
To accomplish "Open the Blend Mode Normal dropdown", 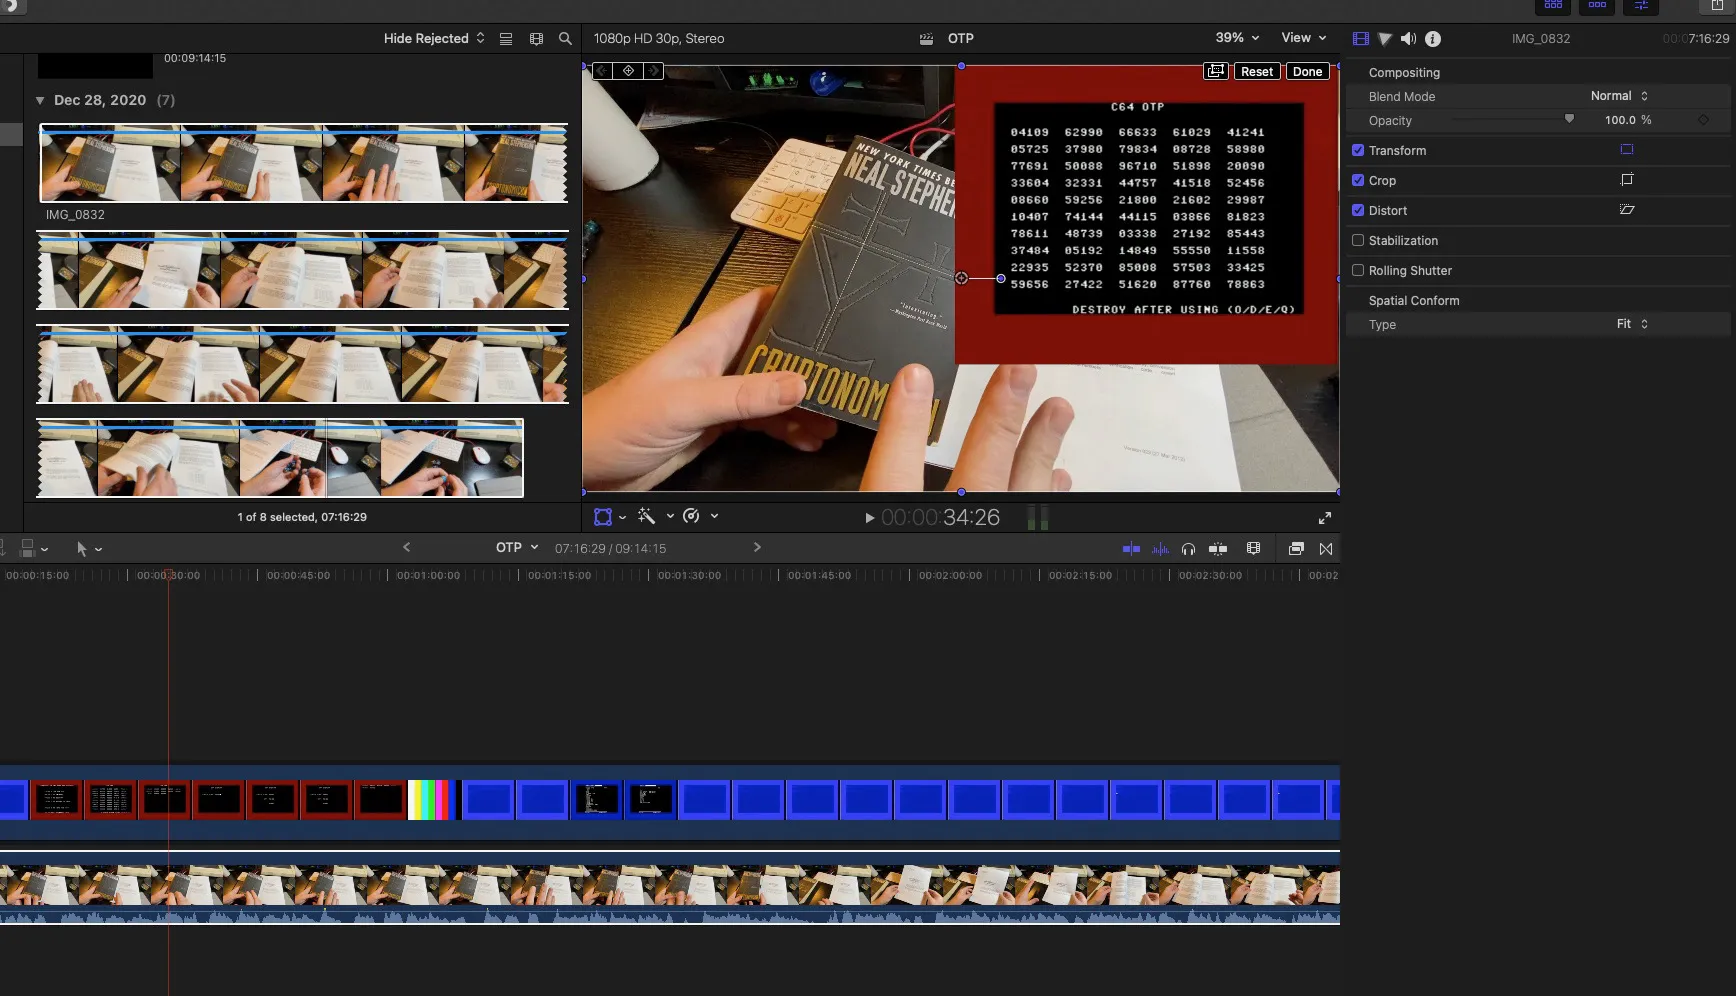I will [x=1619, y=96].
